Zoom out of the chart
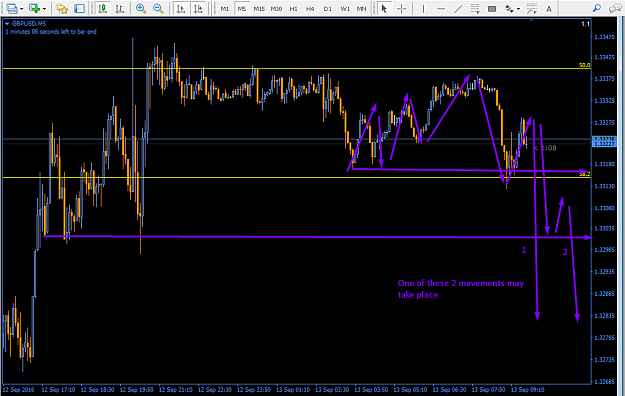The height and width of the screenshot is (396, 625). (158, 8)
